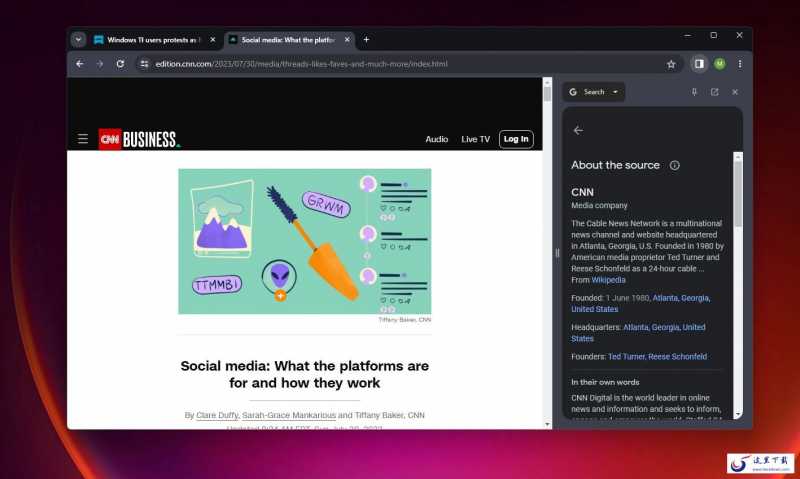This screenshot has width=800, height=479.
Task: Open the CNN hamburger menu
Action: [83, 139]
